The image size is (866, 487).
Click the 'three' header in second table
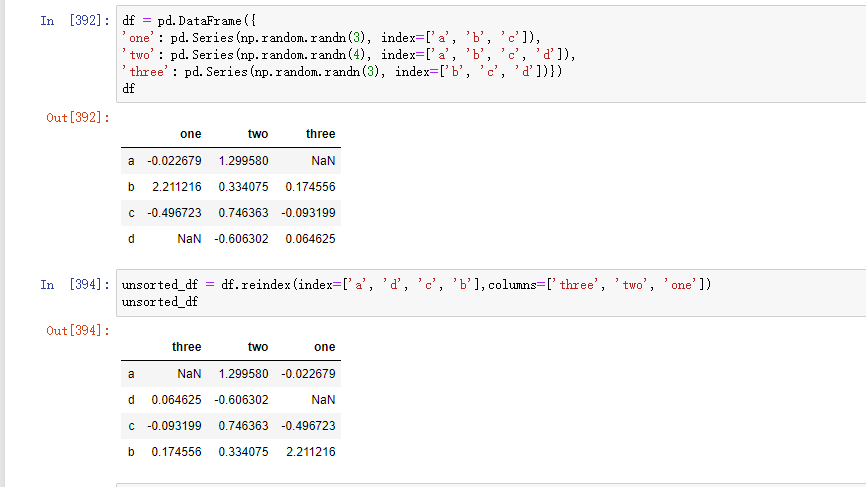tap(186, 347)
